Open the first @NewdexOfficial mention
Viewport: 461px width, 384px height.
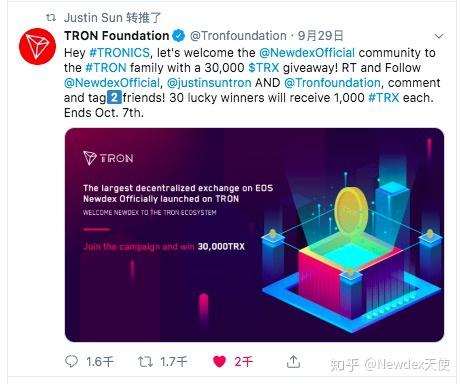click(x=307, y=53)
